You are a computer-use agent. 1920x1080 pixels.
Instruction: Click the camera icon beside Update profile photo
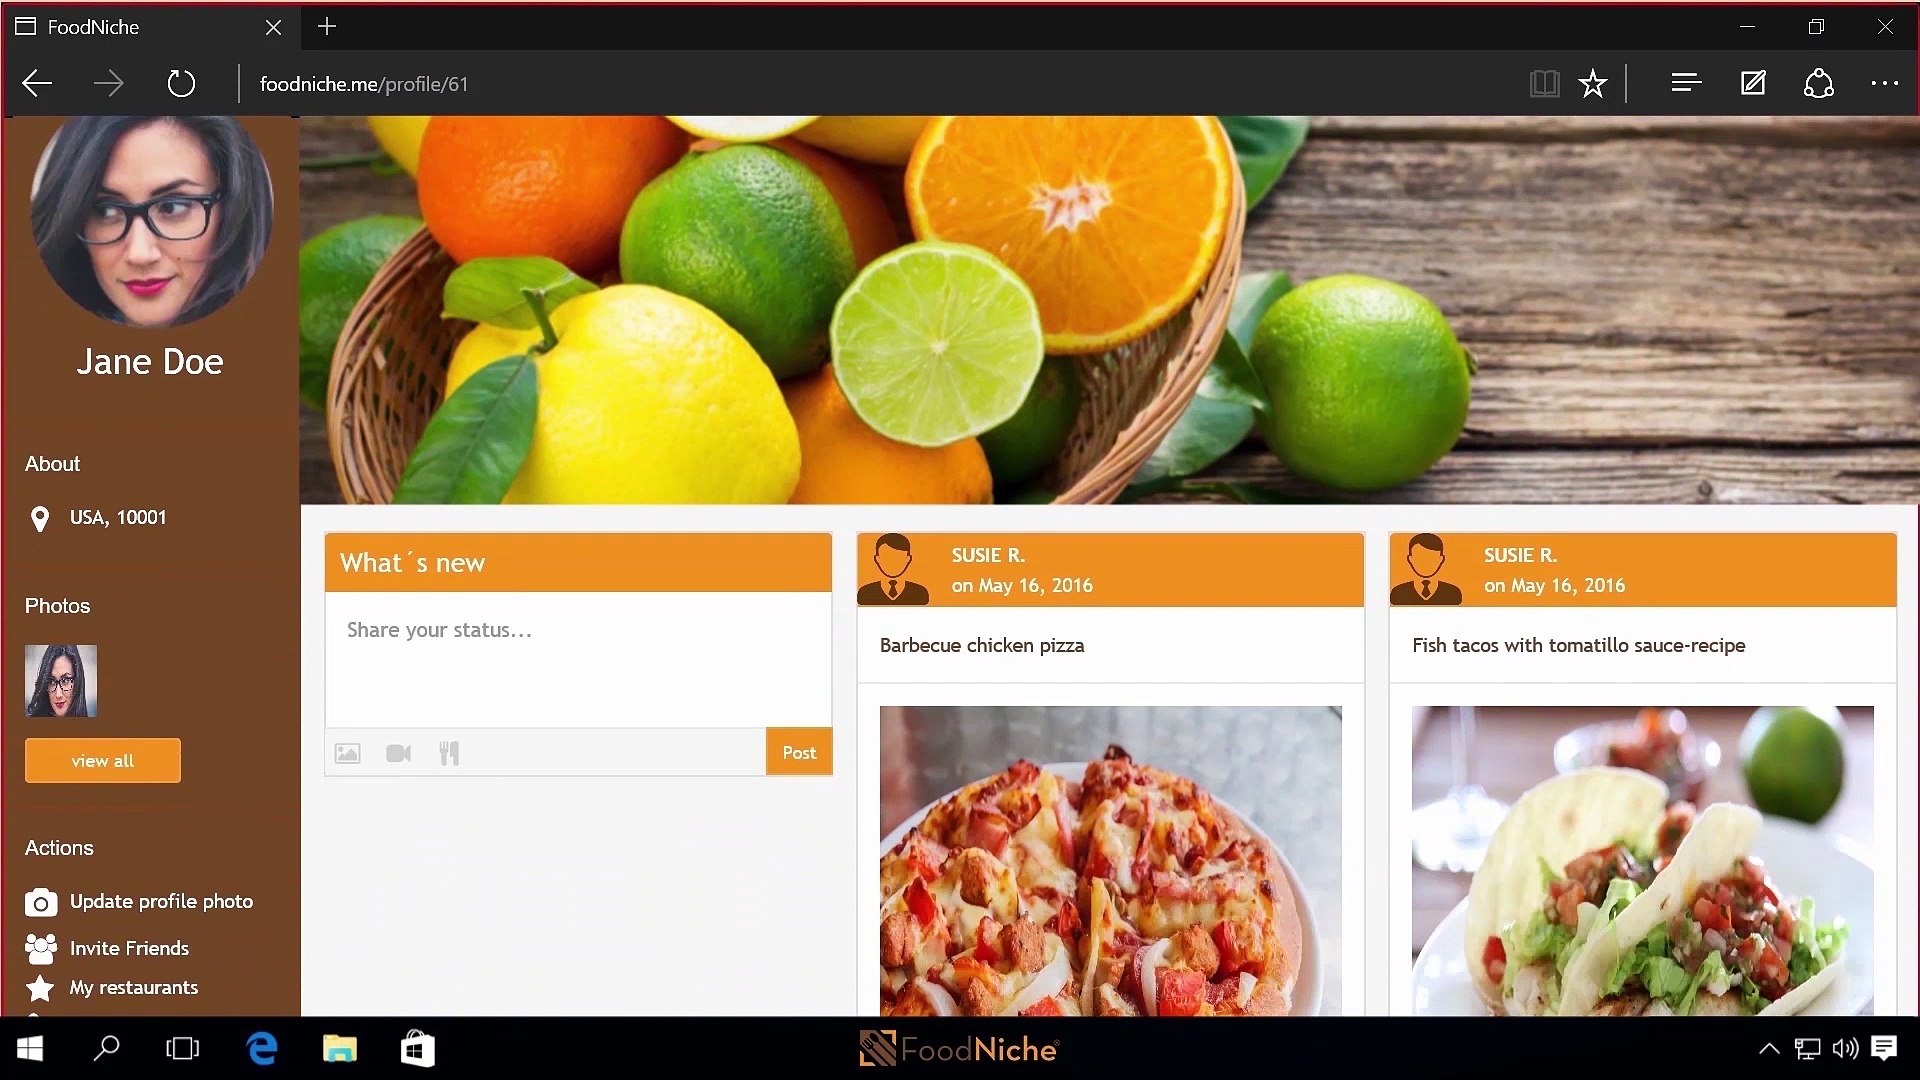click(x=40, y=903)
